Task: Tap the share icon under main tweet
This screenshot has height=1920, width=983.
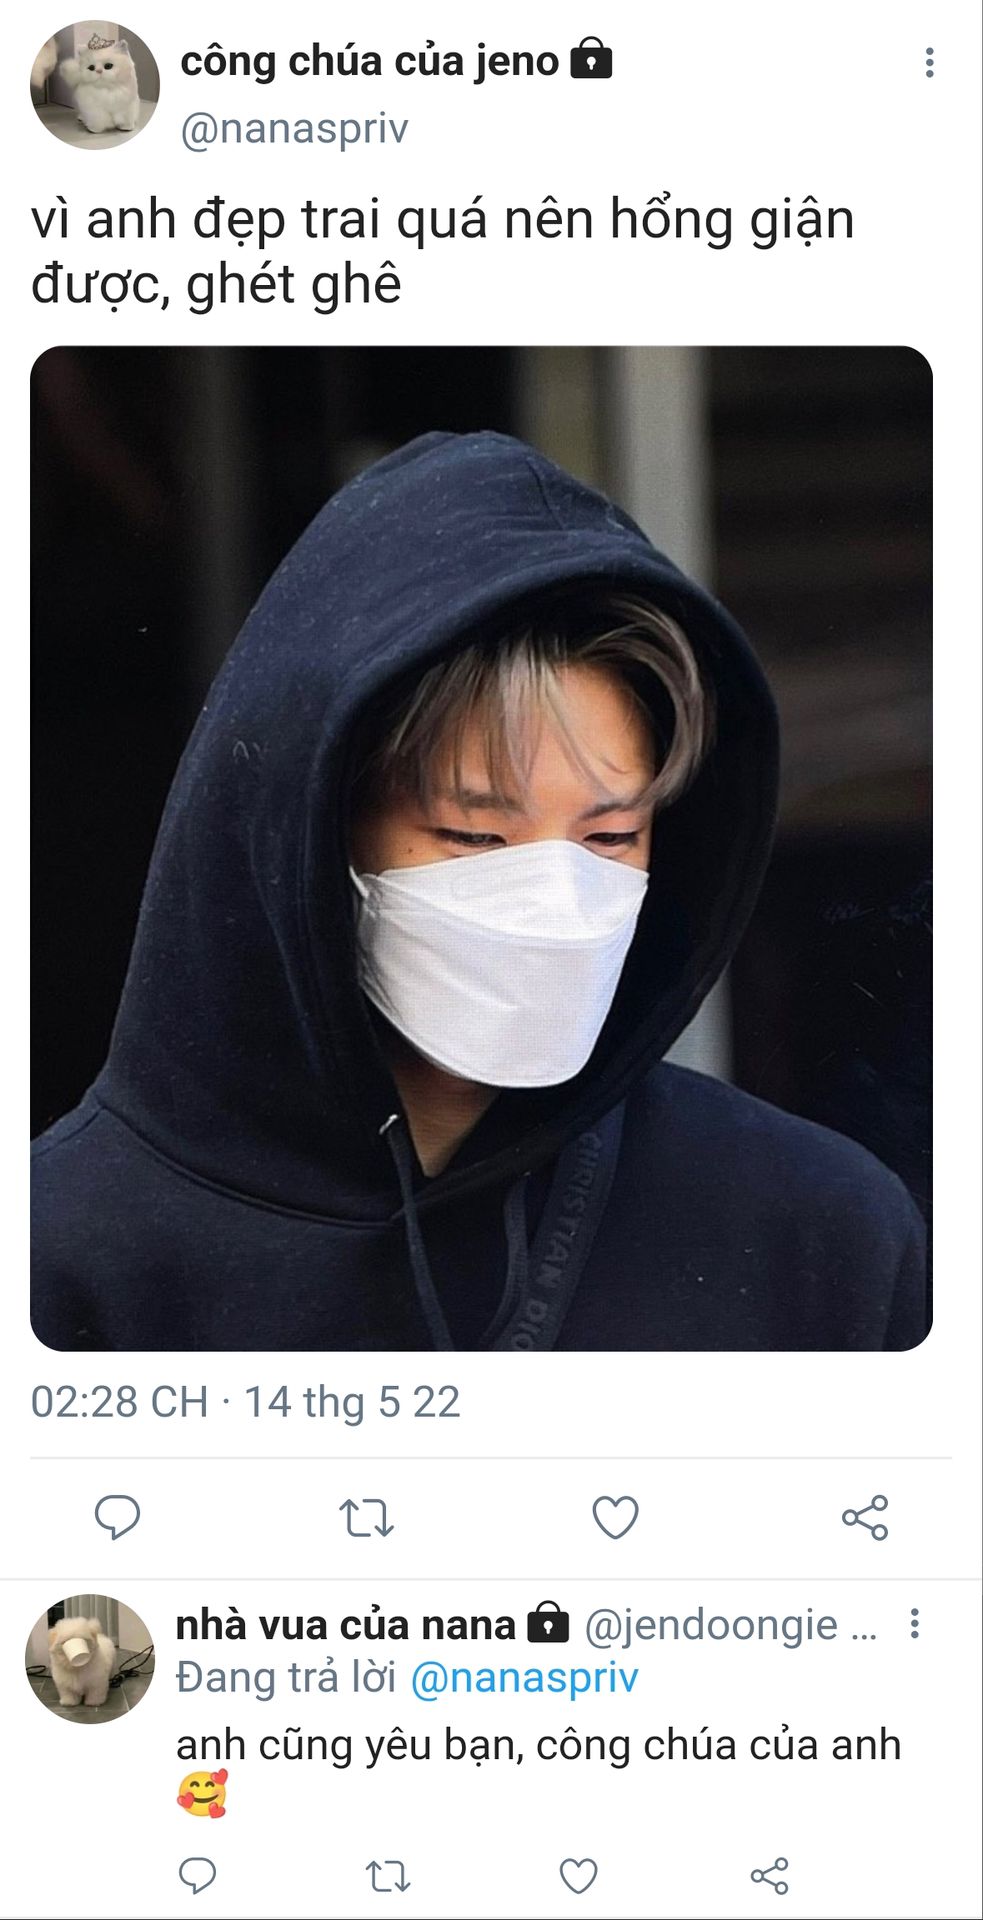Action: pyautogui.click(x=865, y=1518)
